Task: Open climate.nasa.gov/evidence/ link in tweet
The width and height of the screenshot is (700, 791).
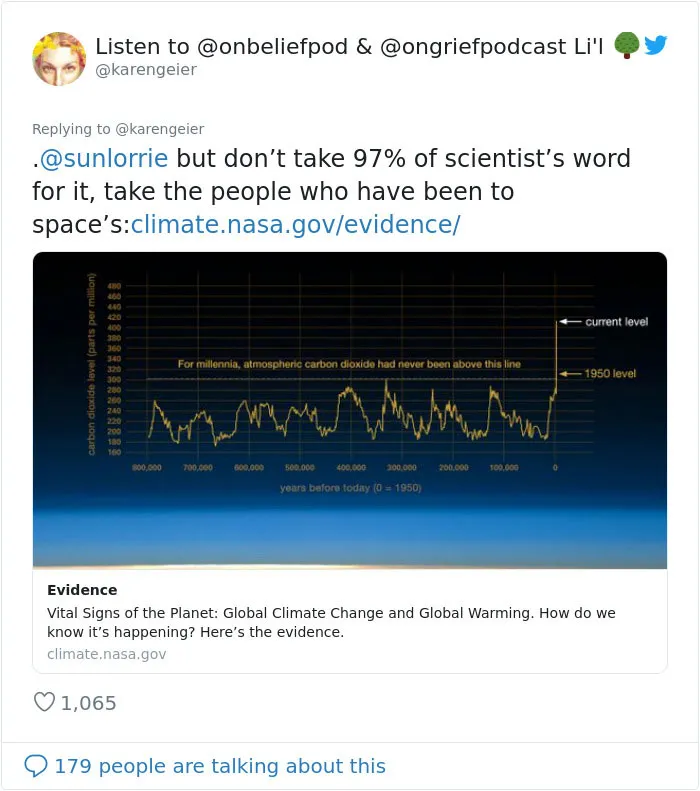Action: pos(296,224)
